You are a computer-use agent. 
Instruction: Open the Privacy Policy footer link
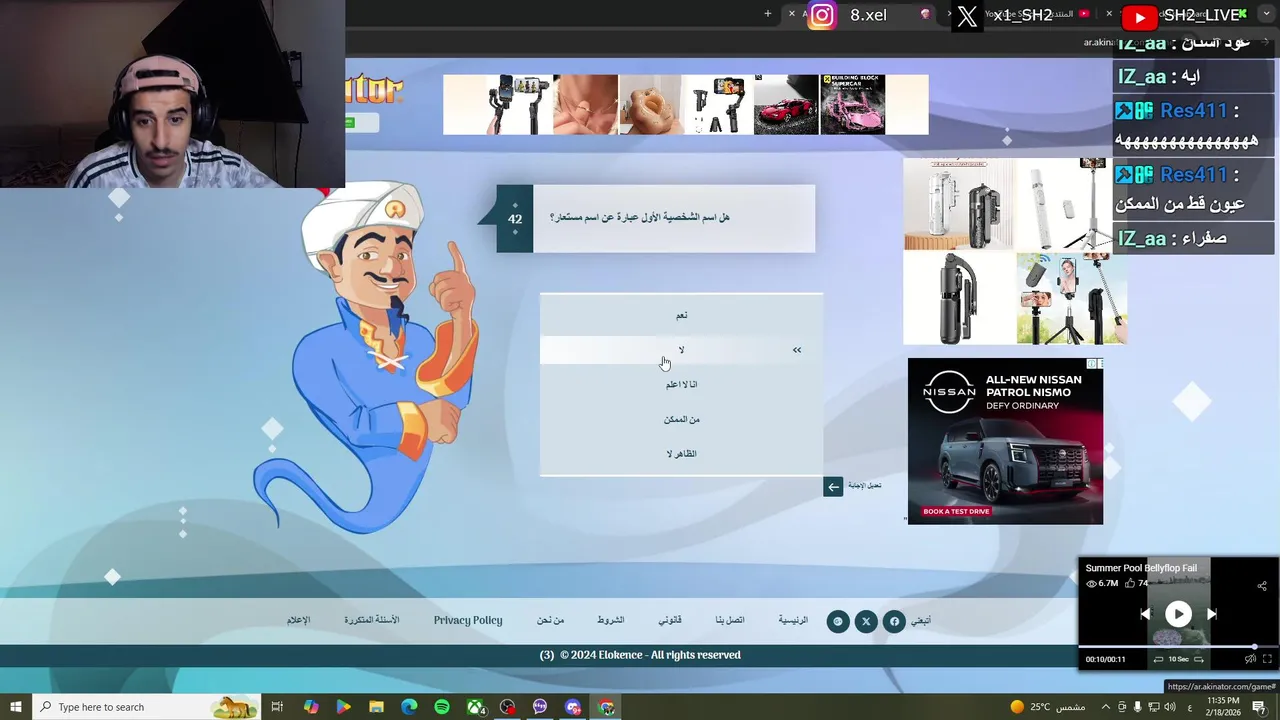tap(468, 620)
